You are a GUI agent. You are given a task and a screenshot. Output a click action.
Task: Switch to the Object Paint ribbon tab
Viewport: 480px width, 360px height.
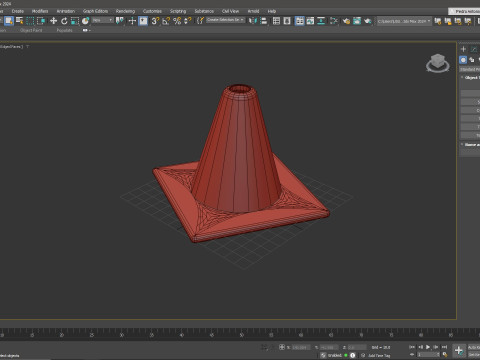[31, 30]
